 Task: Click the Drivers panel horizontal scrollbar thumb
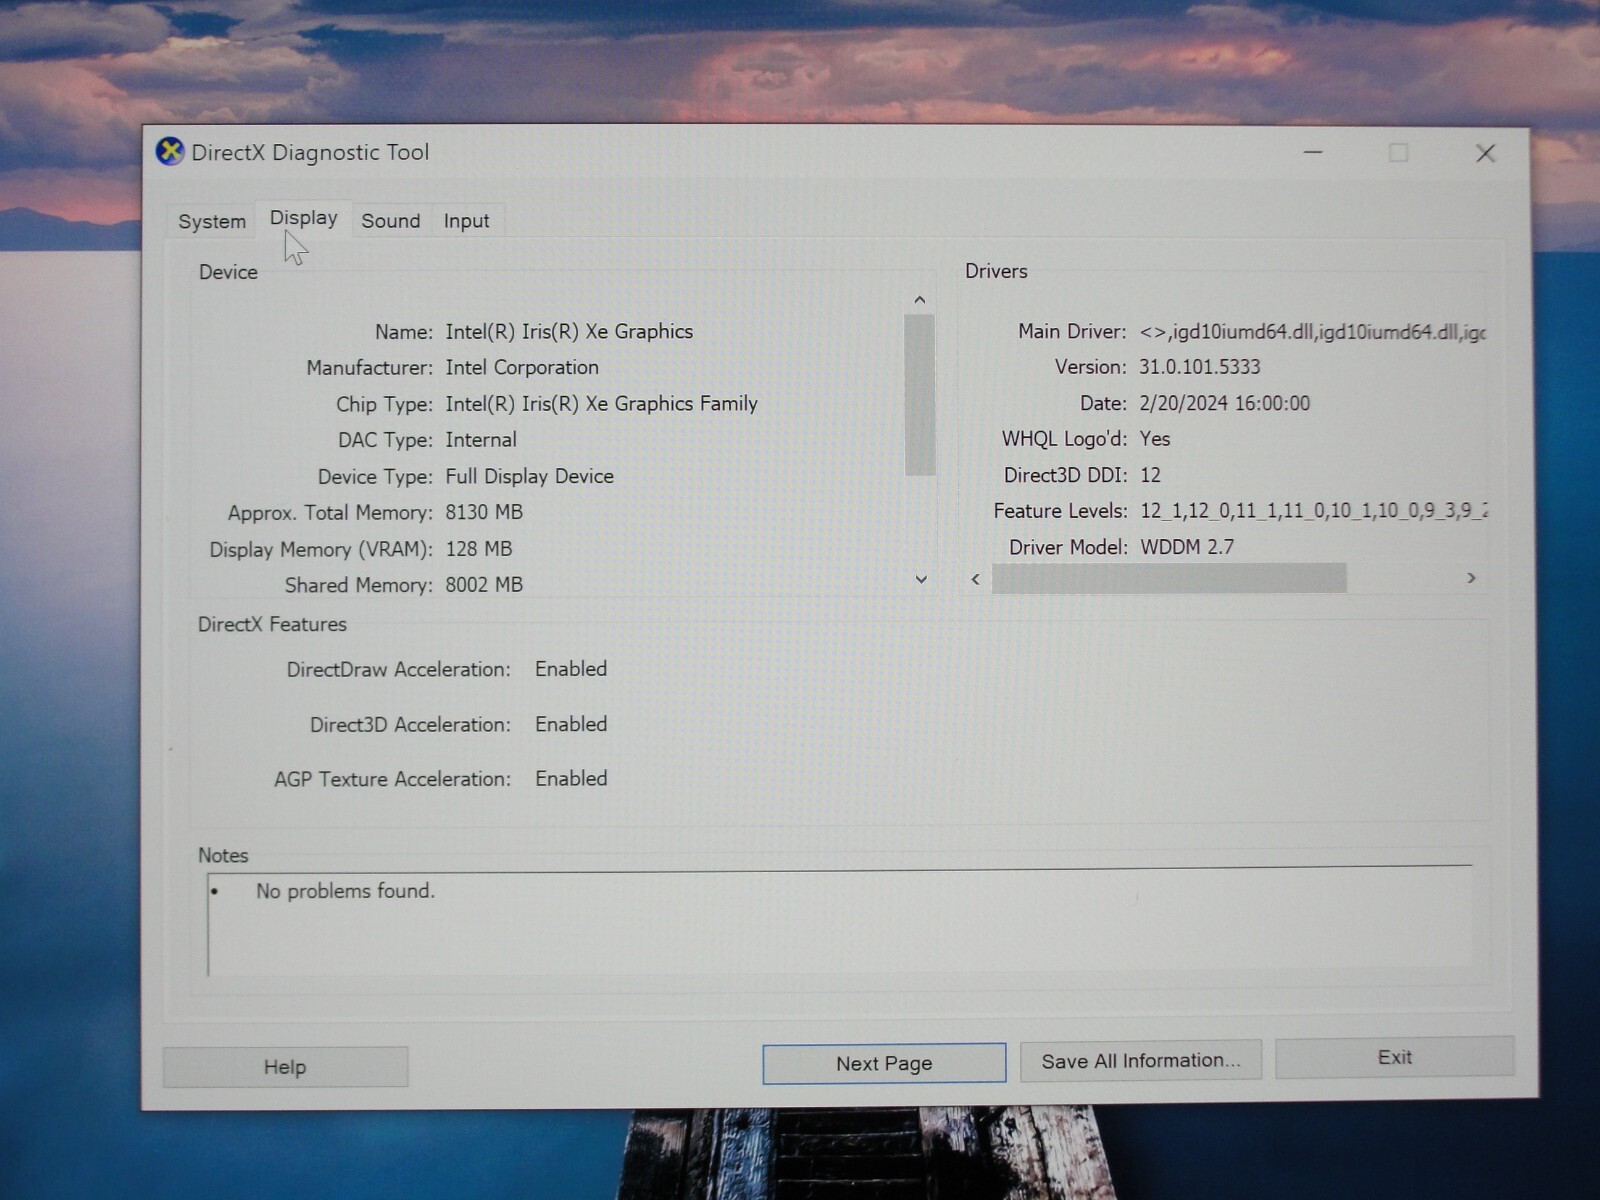[x=1169, y=578]
